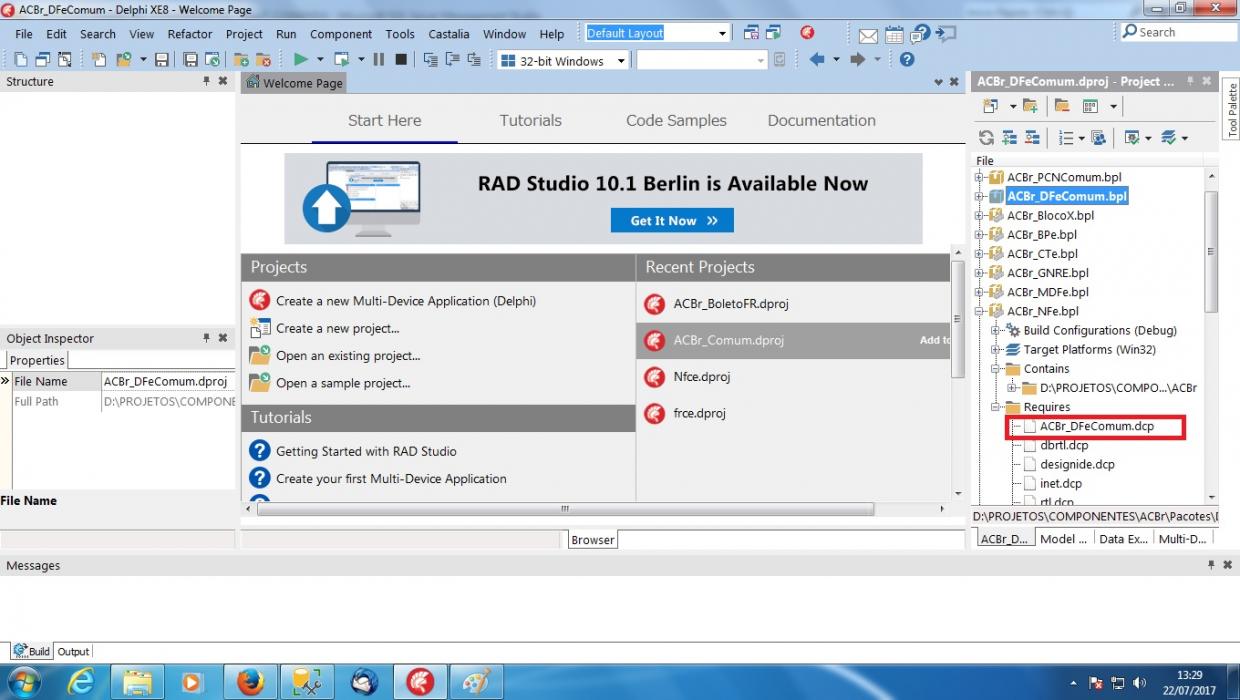The height and width of the screenshot is (700, 1240).
Task: Open the Component menu
Action: 341,33
